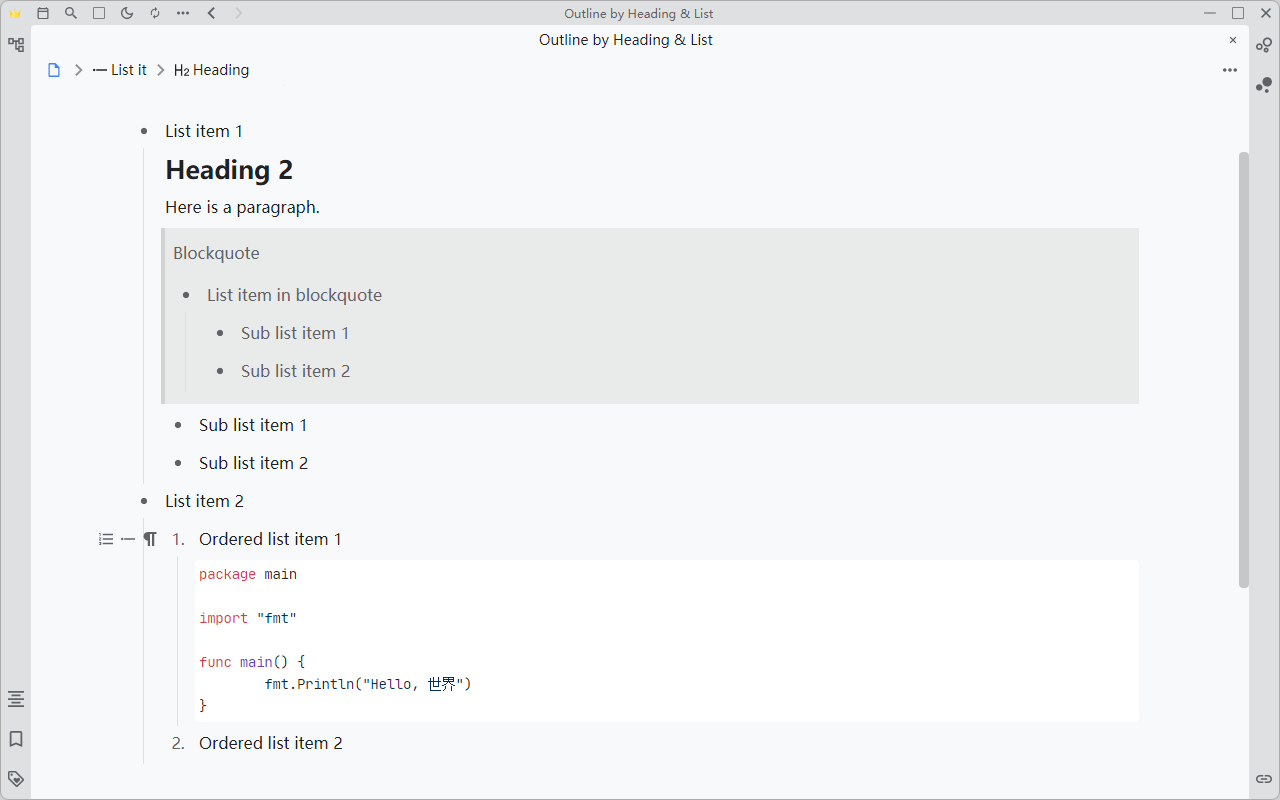Click the vertical scrollbar on the right
The width and height of the screenshot is (1280, 800).
point(1244,370)
